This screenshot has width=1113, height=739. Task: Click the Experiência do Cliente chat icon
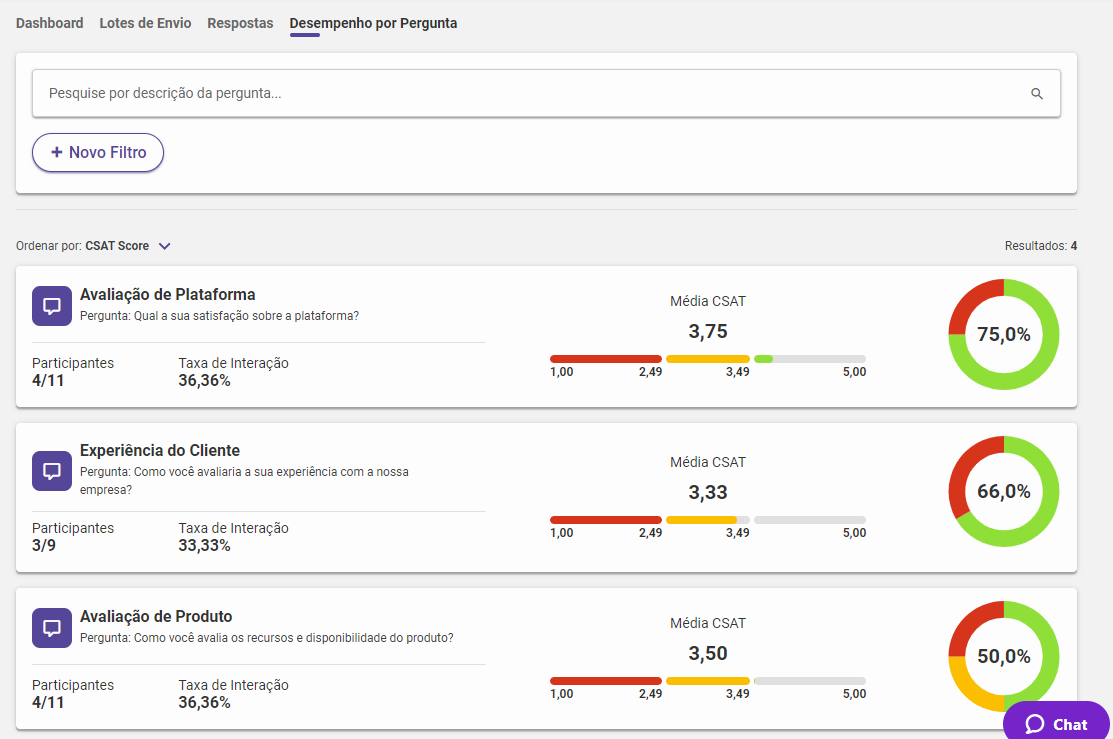[52, 470]
